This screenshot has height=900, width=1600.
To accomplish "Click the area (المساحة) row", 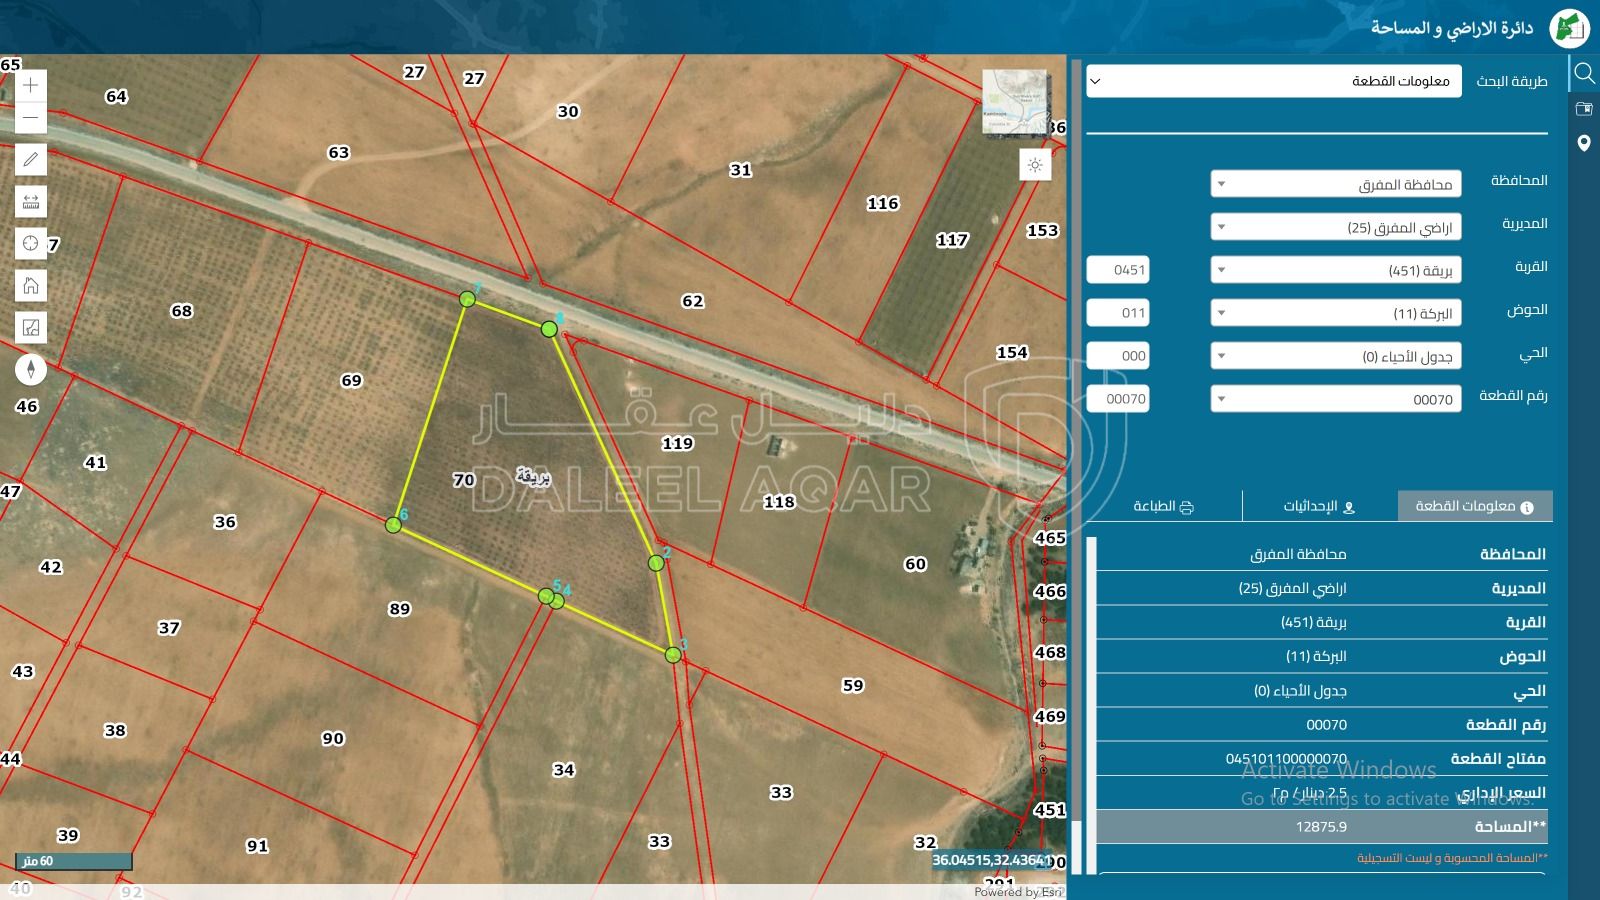I will [x=1321, y=826].
